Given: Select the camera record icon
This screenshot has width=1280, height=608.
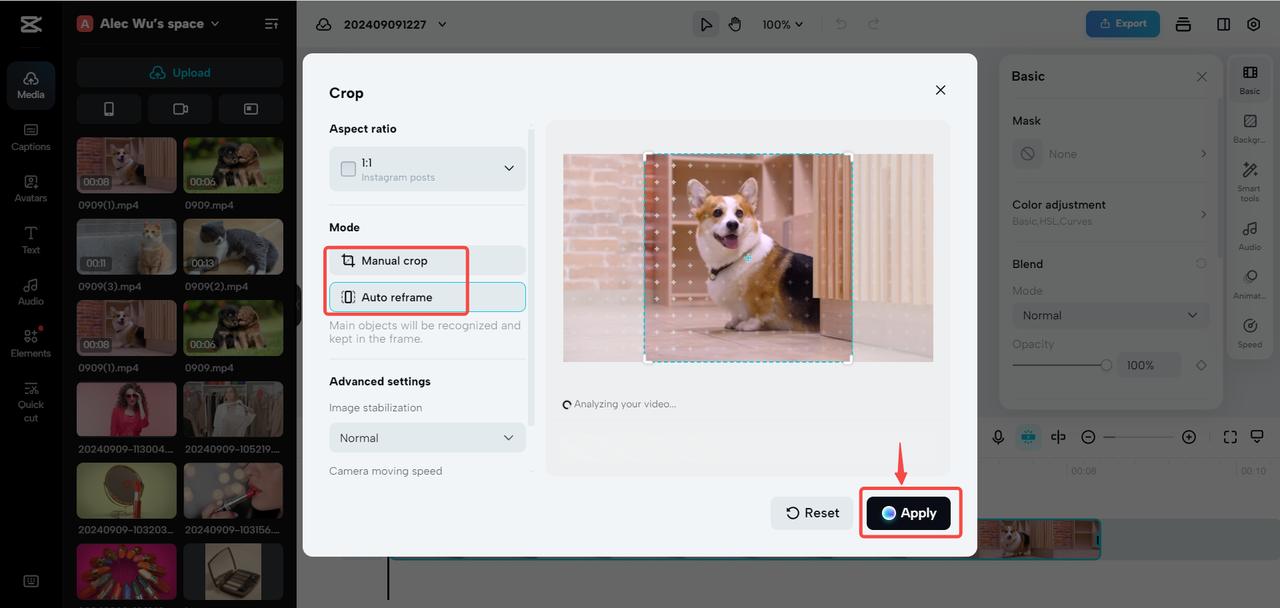Looking at the screenshot, I should (180, 109).
